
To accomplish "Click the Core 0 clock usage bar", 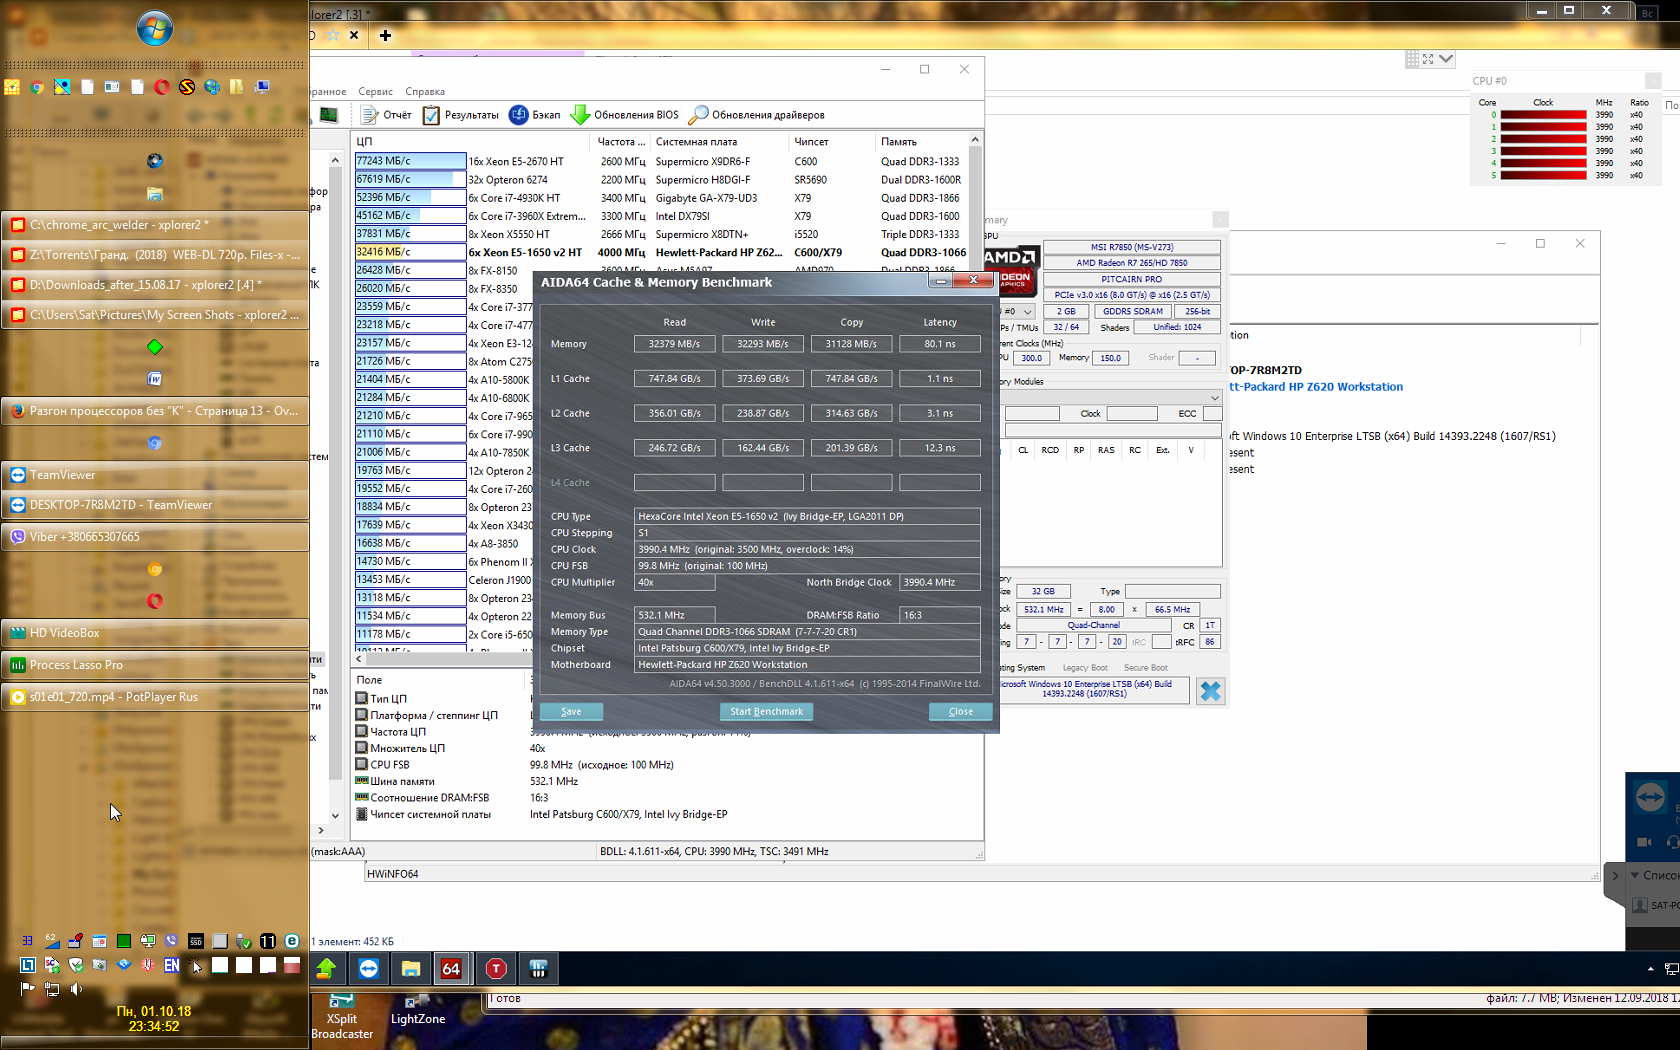I will (x=1543, y=115).
